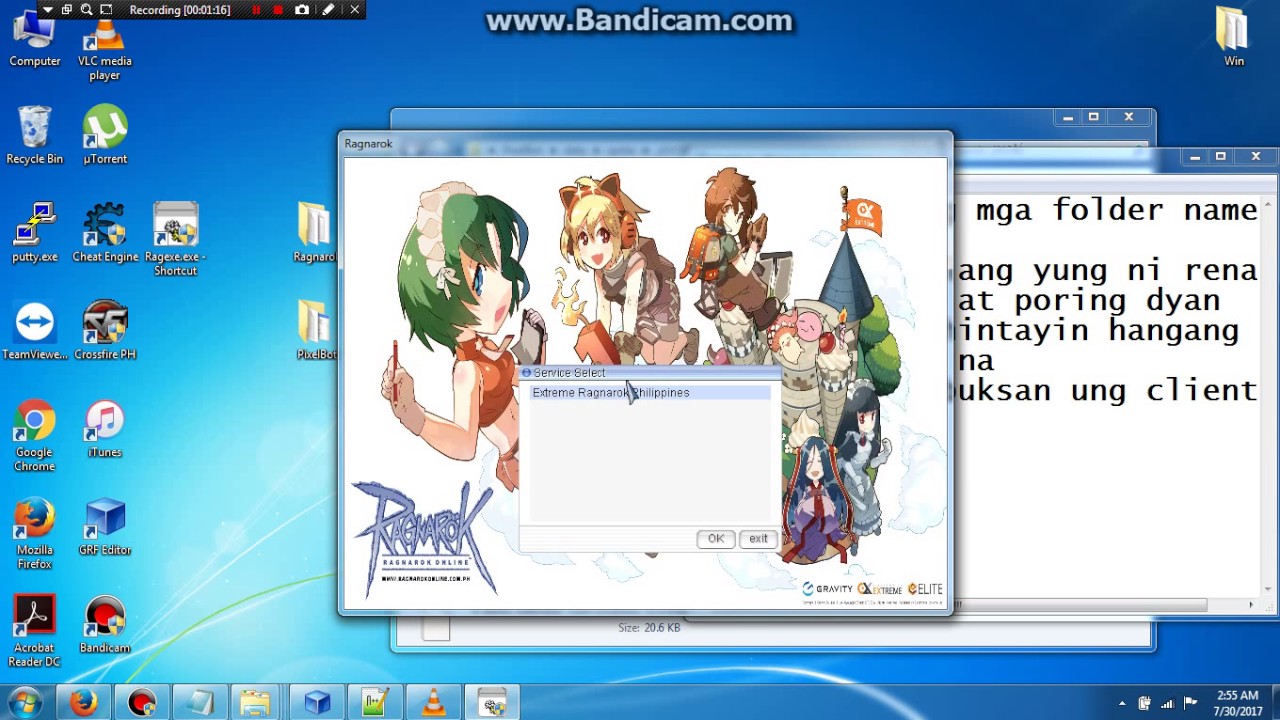This screenshot has height=720, width=1280.
Task: Open the Windows Start menu
Action: 25,702
